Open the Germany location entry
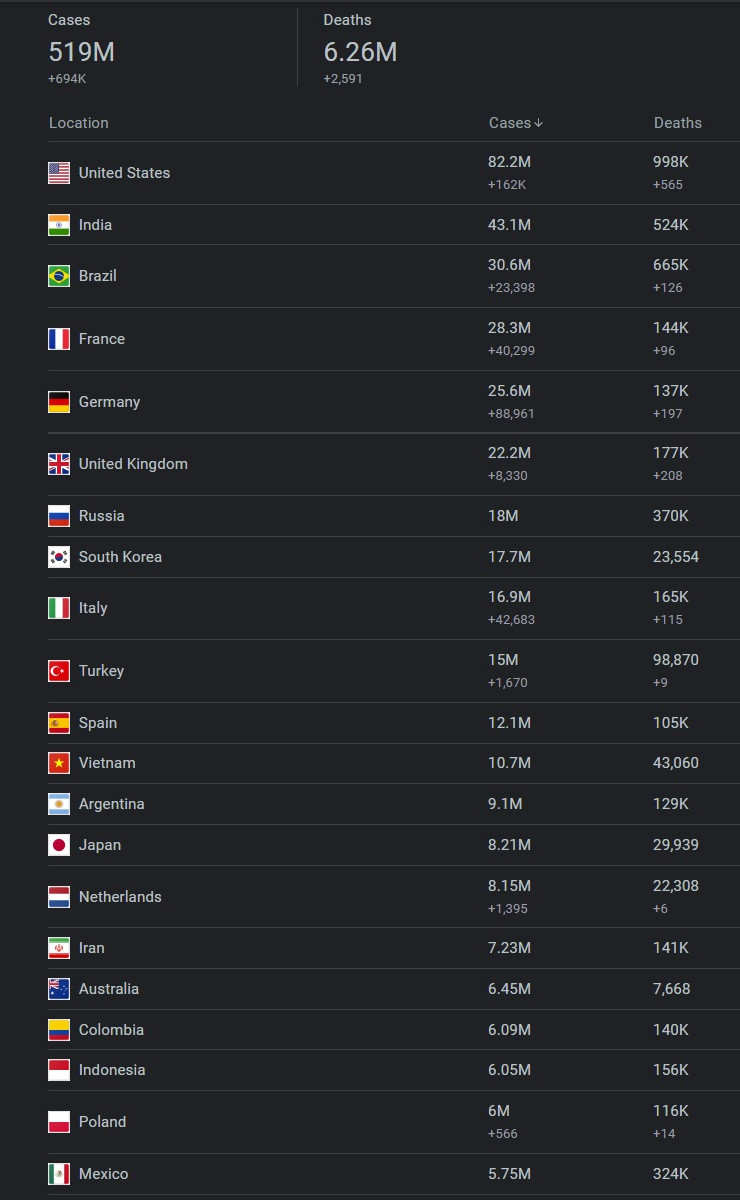 tap(109, 402)
